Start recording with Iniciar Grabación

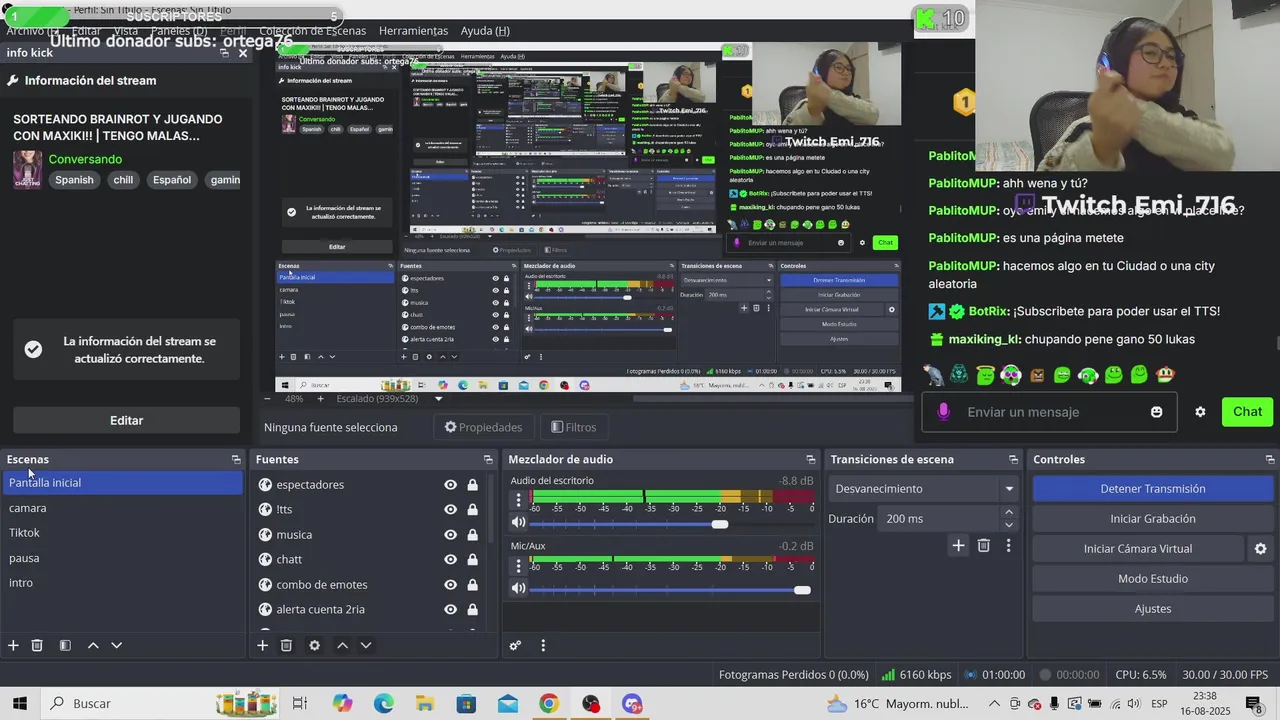[1153, 519]
